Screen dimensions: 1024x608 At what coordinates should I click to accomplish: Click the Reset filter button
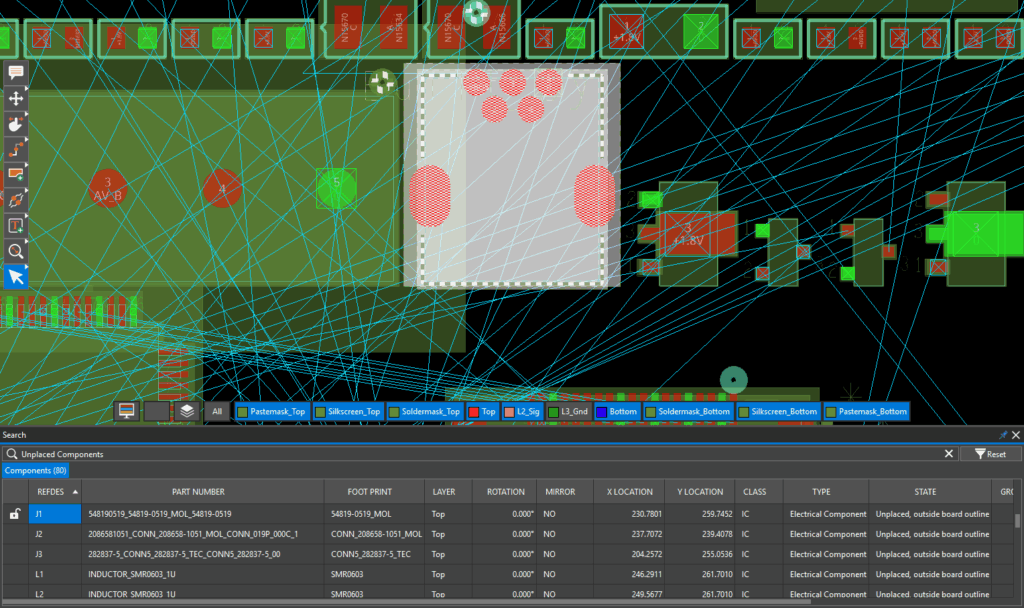[x=990, y=453]
